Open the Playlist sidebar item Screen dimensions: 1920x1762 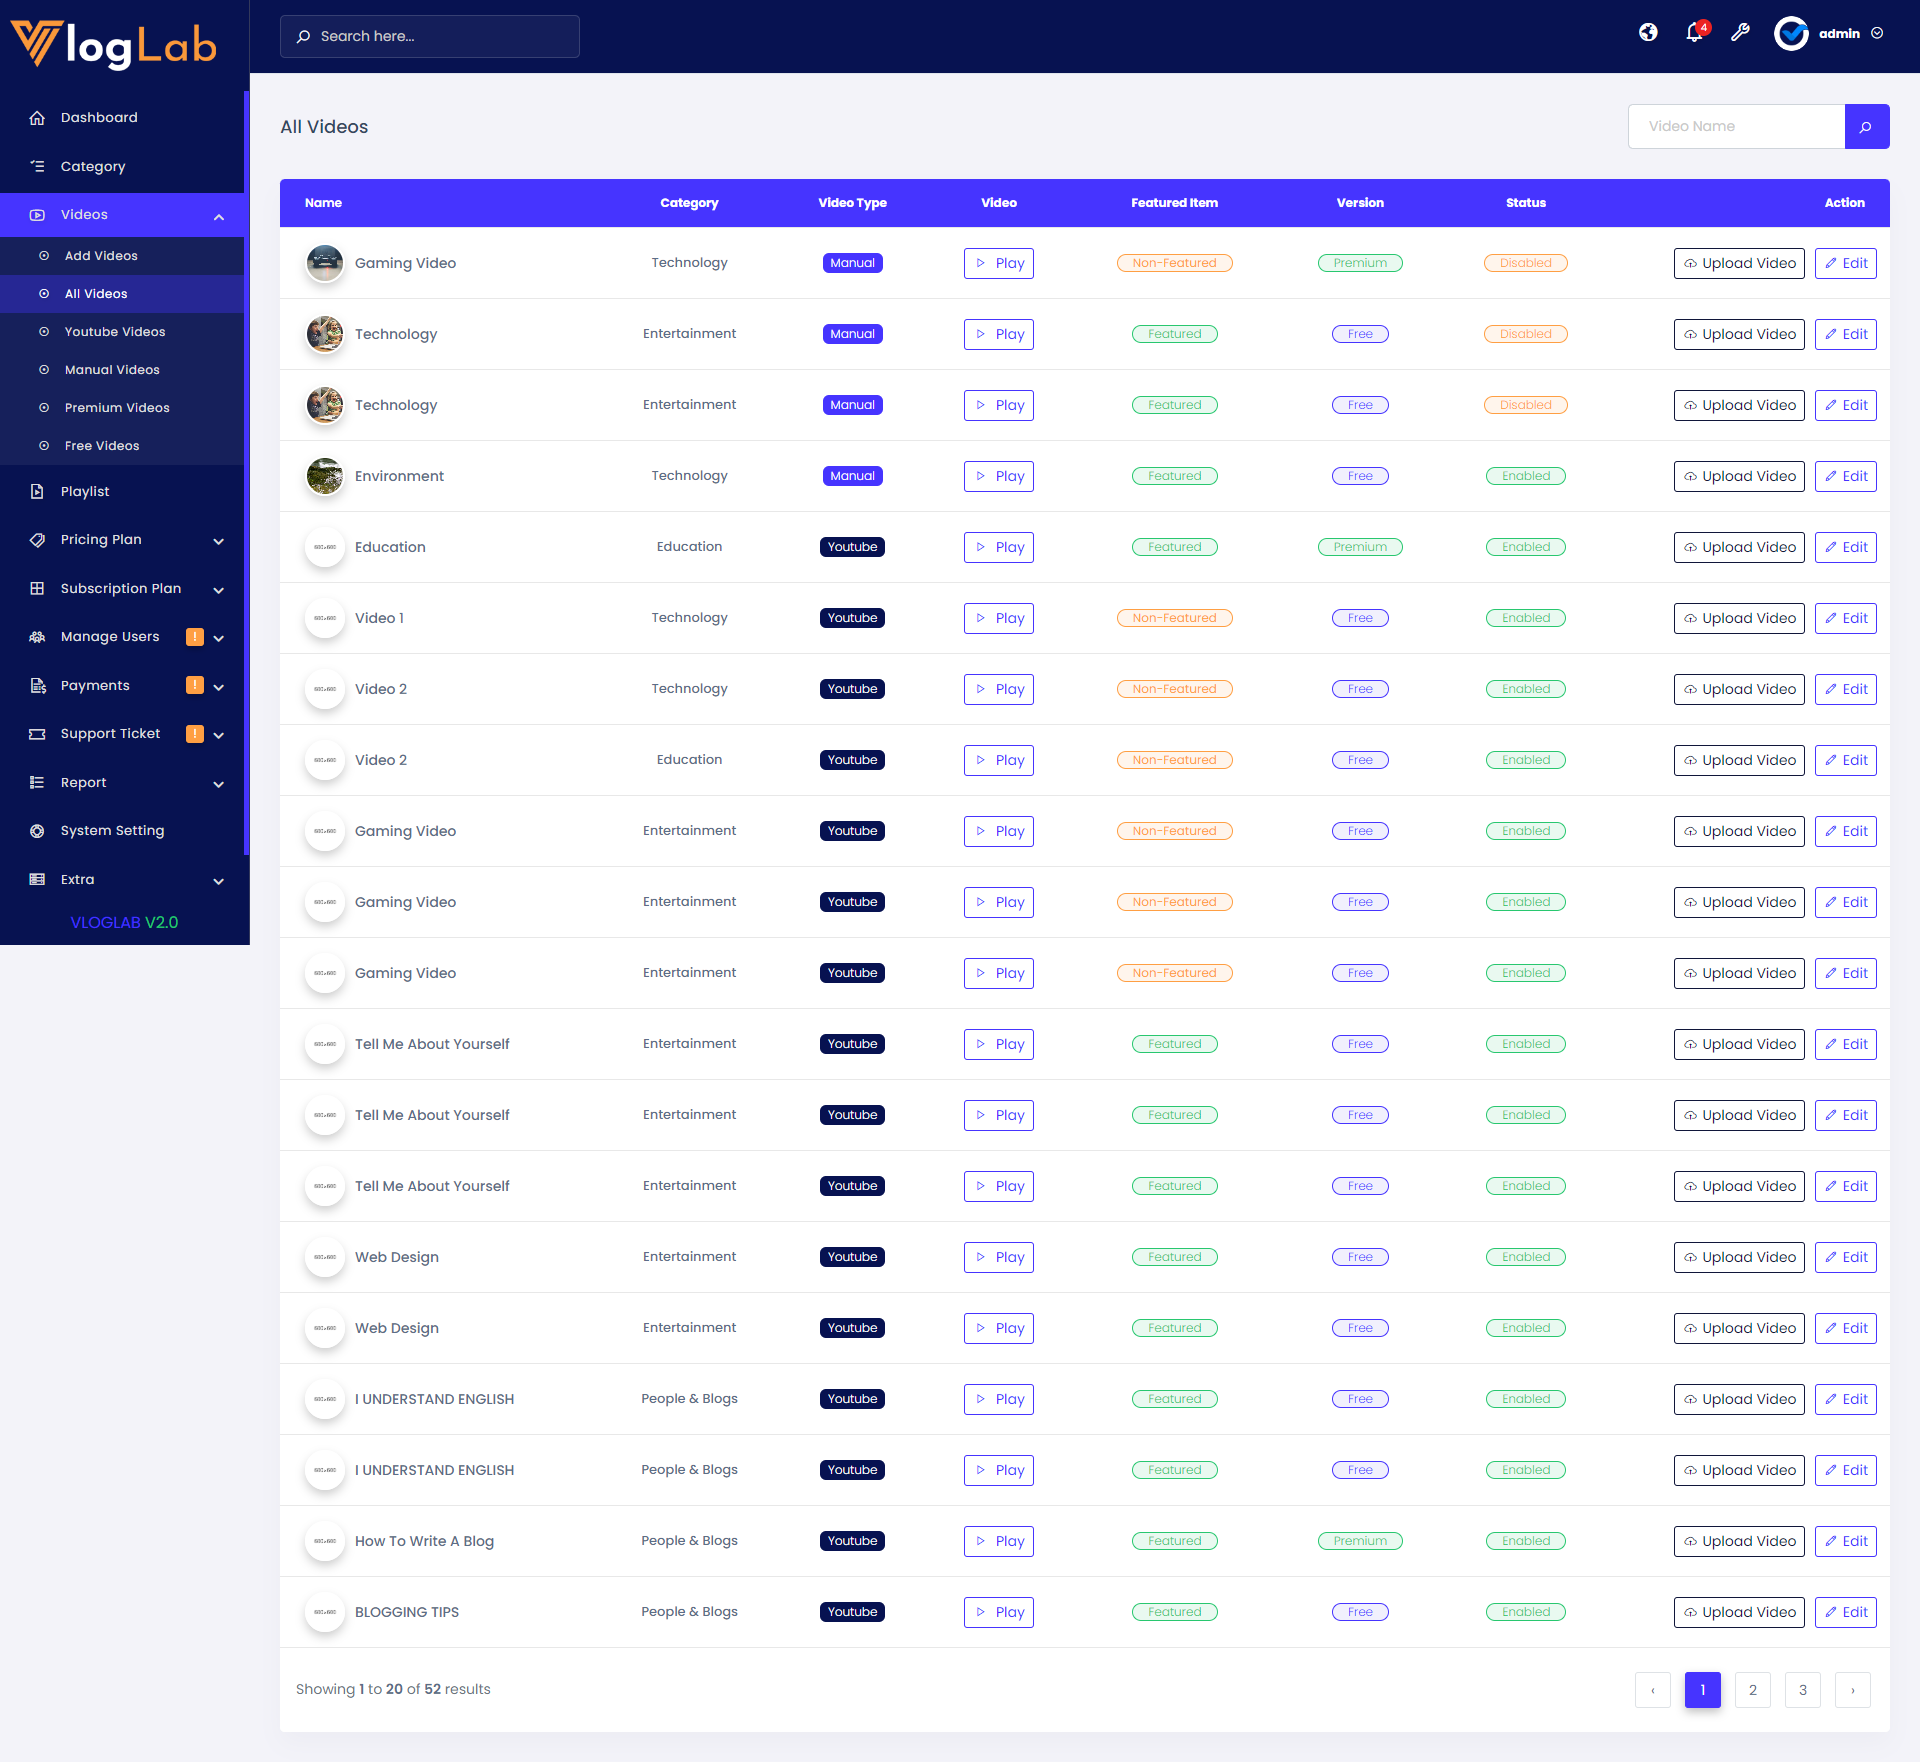(85, 492)
